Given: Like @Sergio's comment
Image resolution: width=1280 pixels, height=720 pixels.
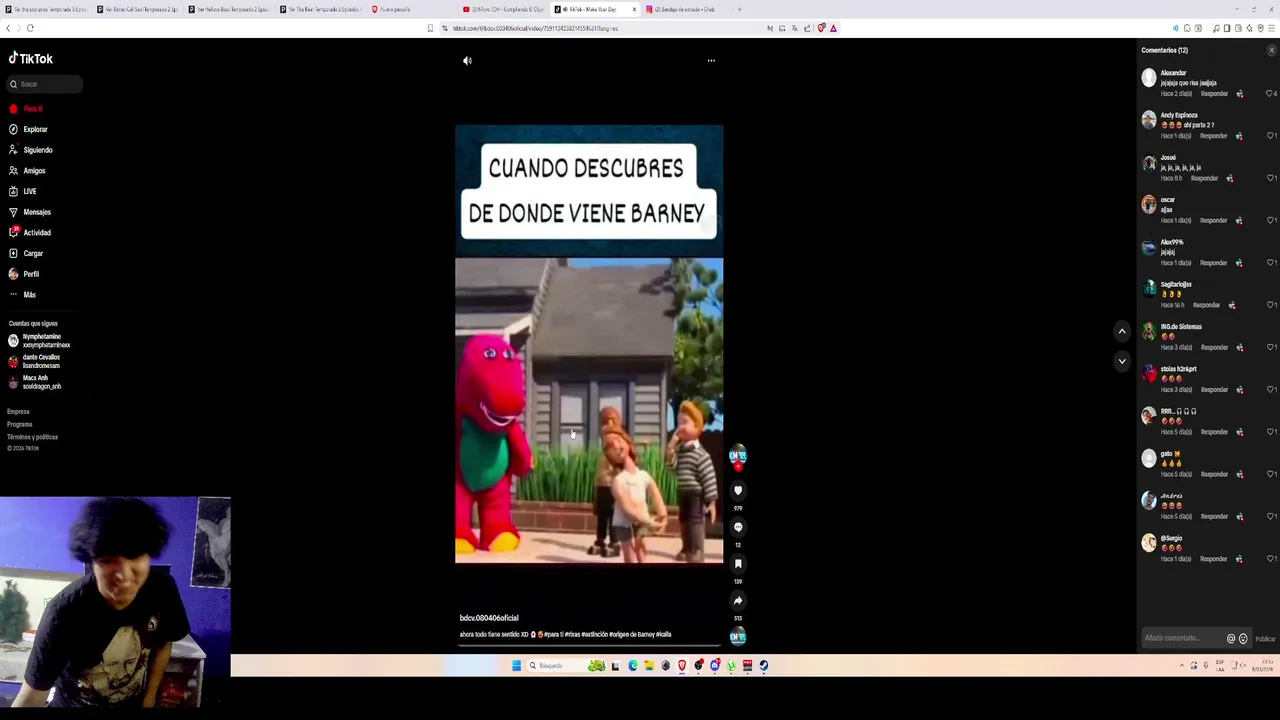Looking at the screenshot, I should pyautogui.click(x=1270, y=559).
